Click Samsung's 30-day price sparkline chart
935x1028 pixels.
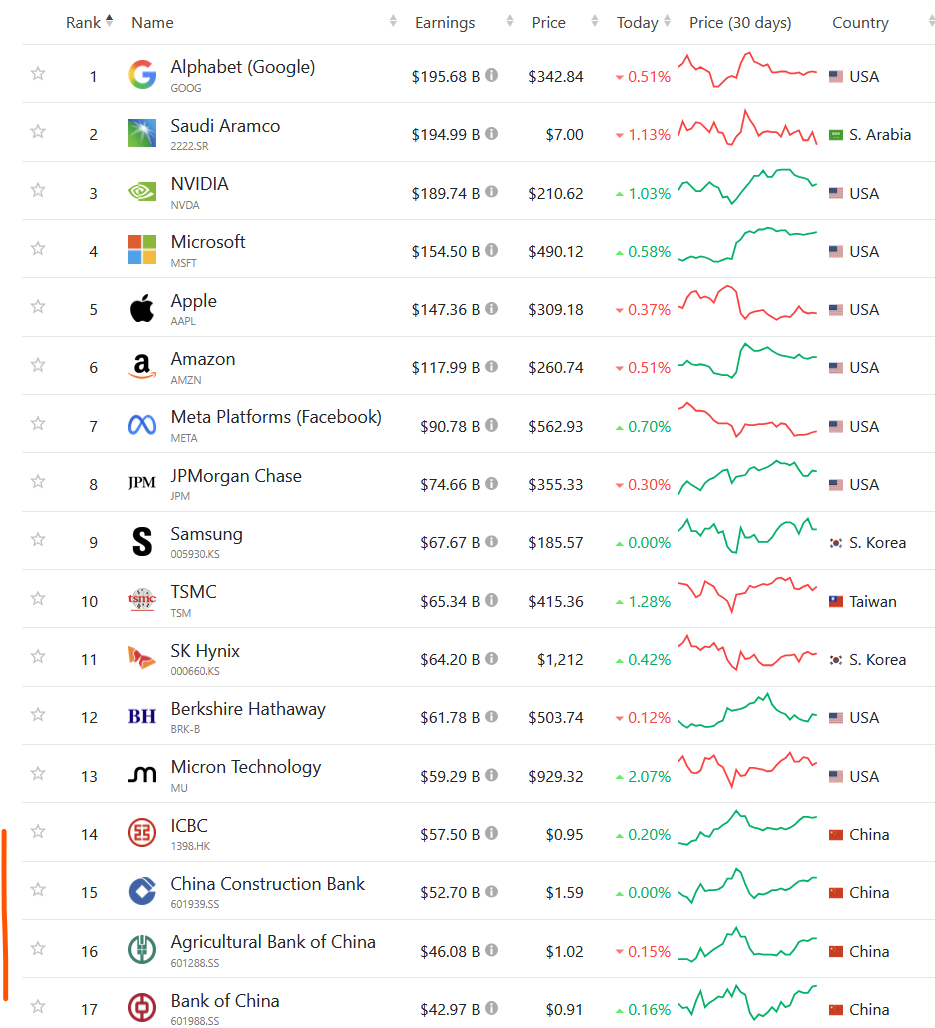tap(747, 536)
